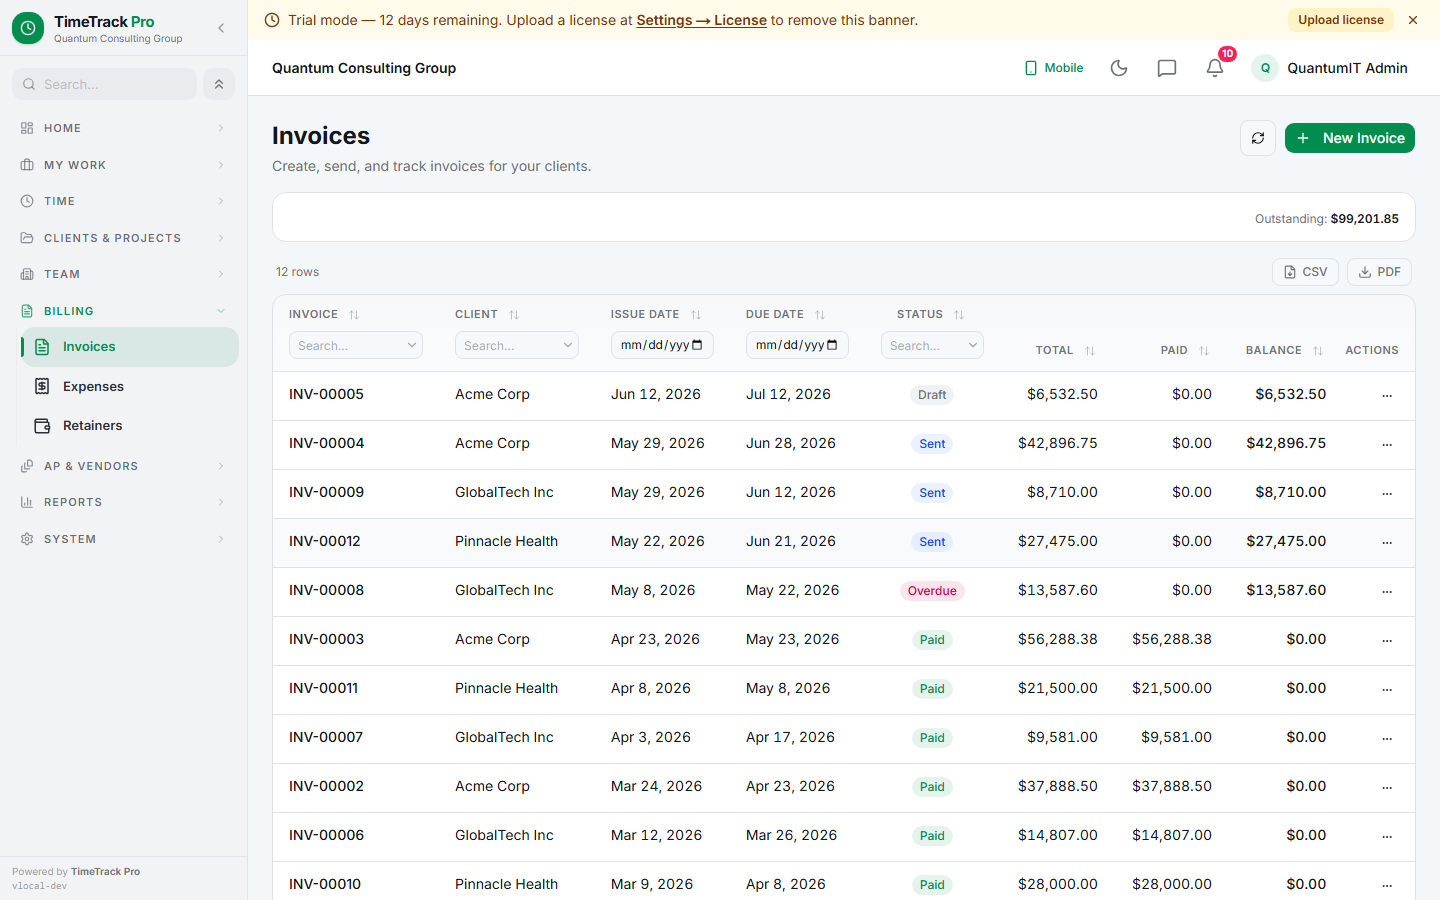The width and height of the screenshot is (1440, 900).
Task: Expand the Reports section
Action: [x=123, y=502]
